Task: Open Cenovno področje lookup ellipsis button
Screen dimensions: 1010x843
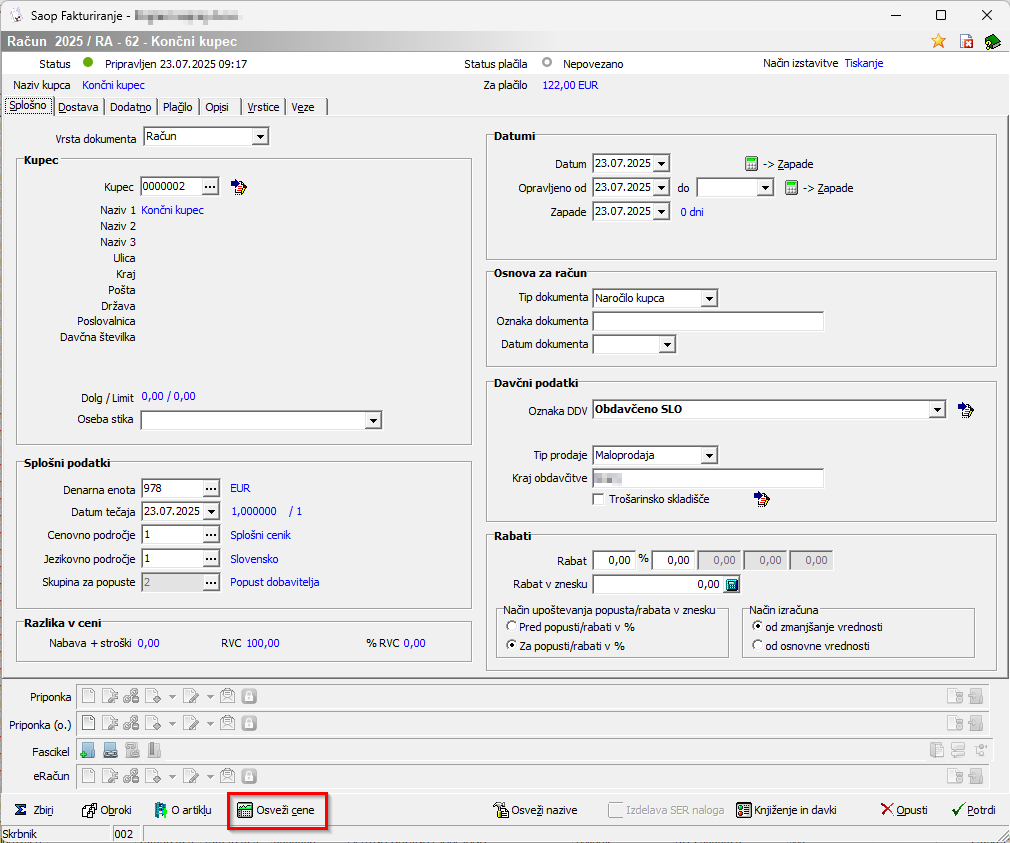Action: 211,535
